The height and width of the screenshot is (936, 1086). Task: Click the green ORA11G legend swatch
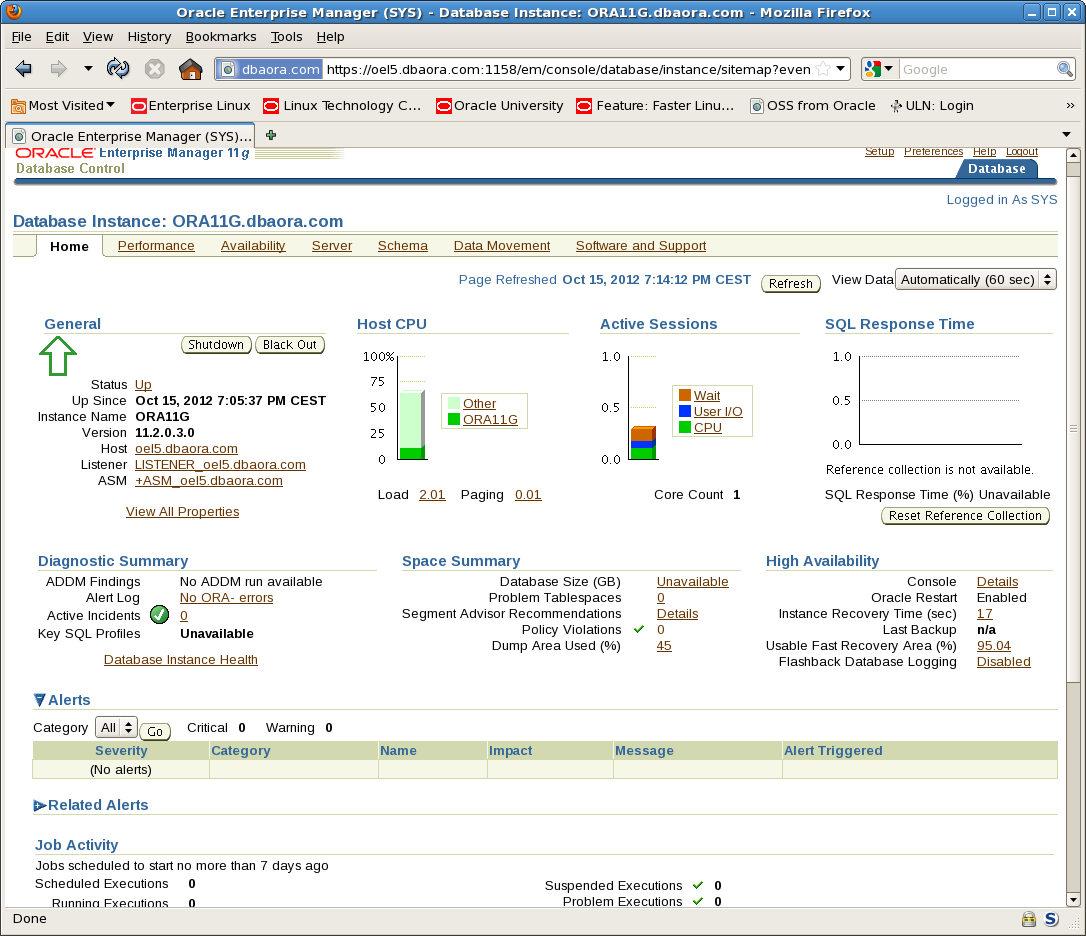pyautogui.click(x=454, y=419)
